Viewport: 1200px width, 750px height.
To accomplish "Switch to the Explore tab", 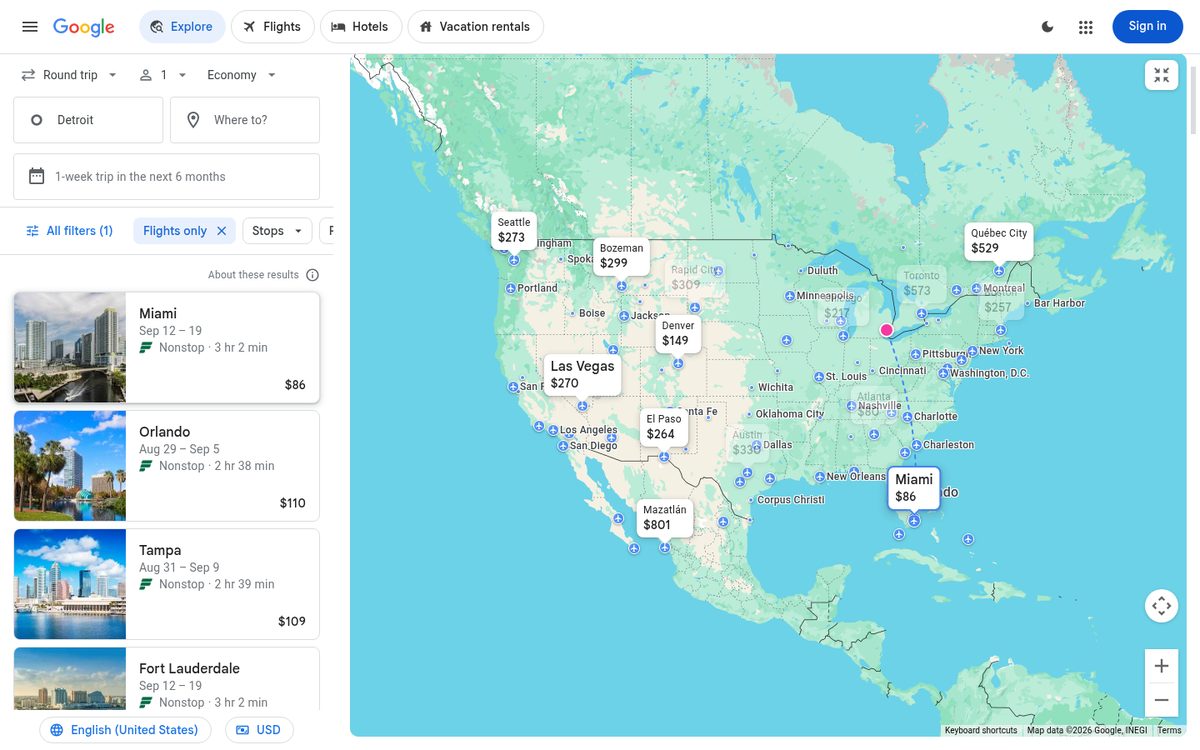I will click(x=182, y=27).
